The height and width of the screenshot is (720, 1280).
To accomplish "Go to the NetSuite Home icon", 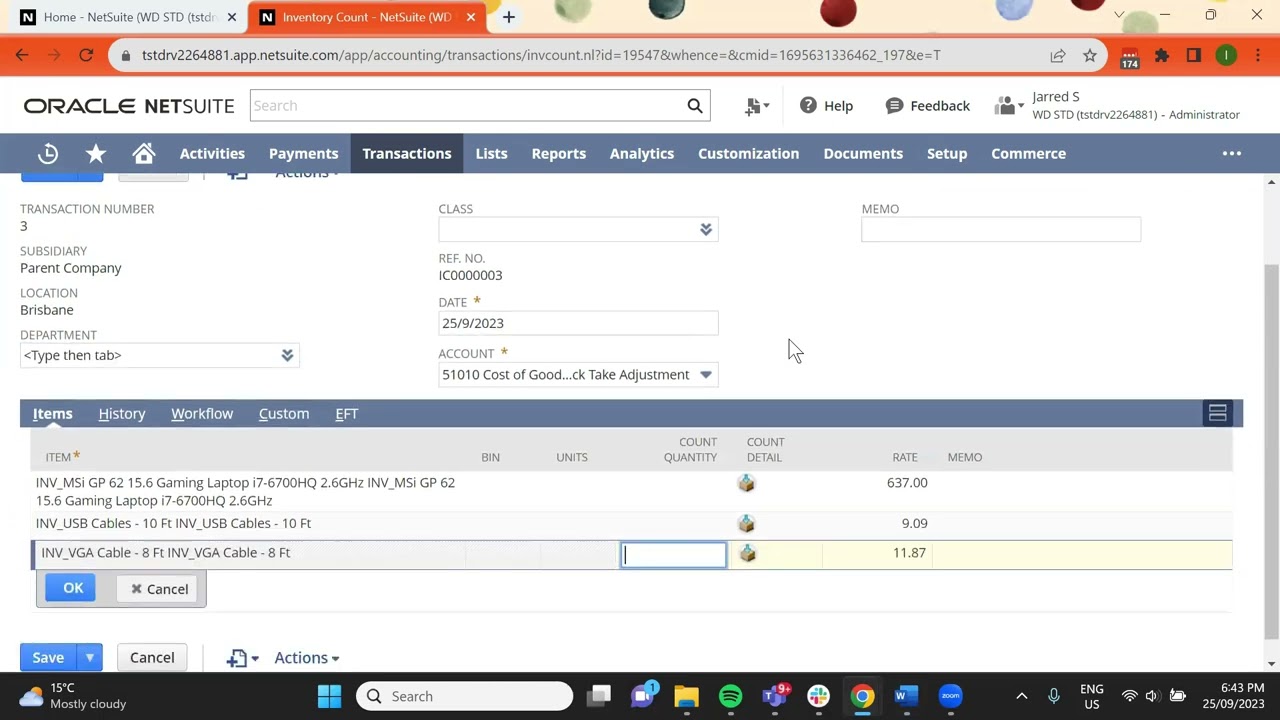I will coord(144,154).
